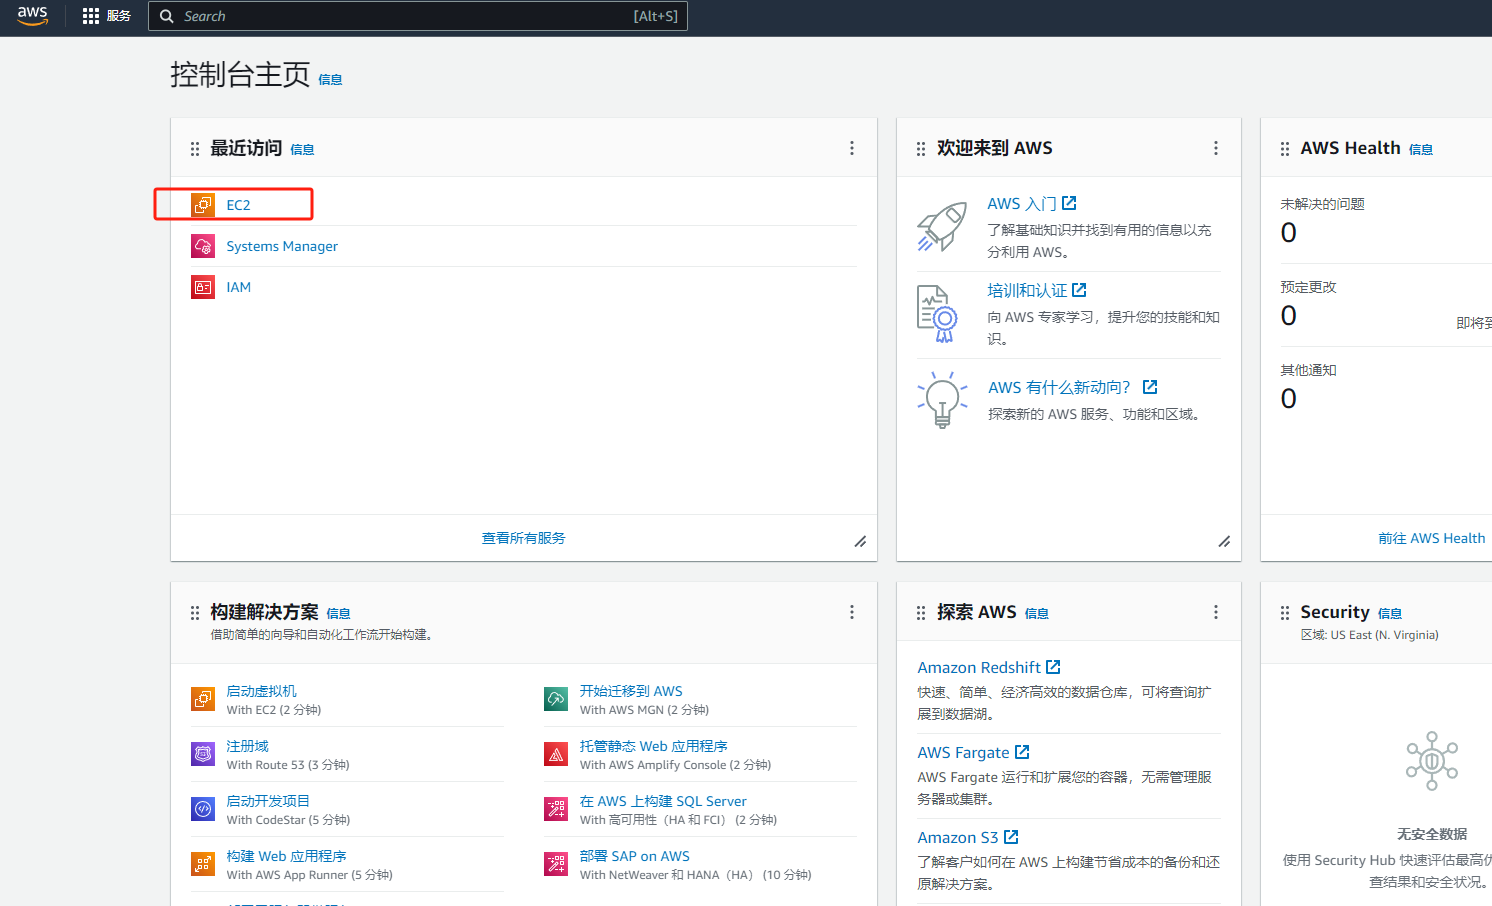
Task: Open 前往 AWS Health link
Action: (1432, 538)
